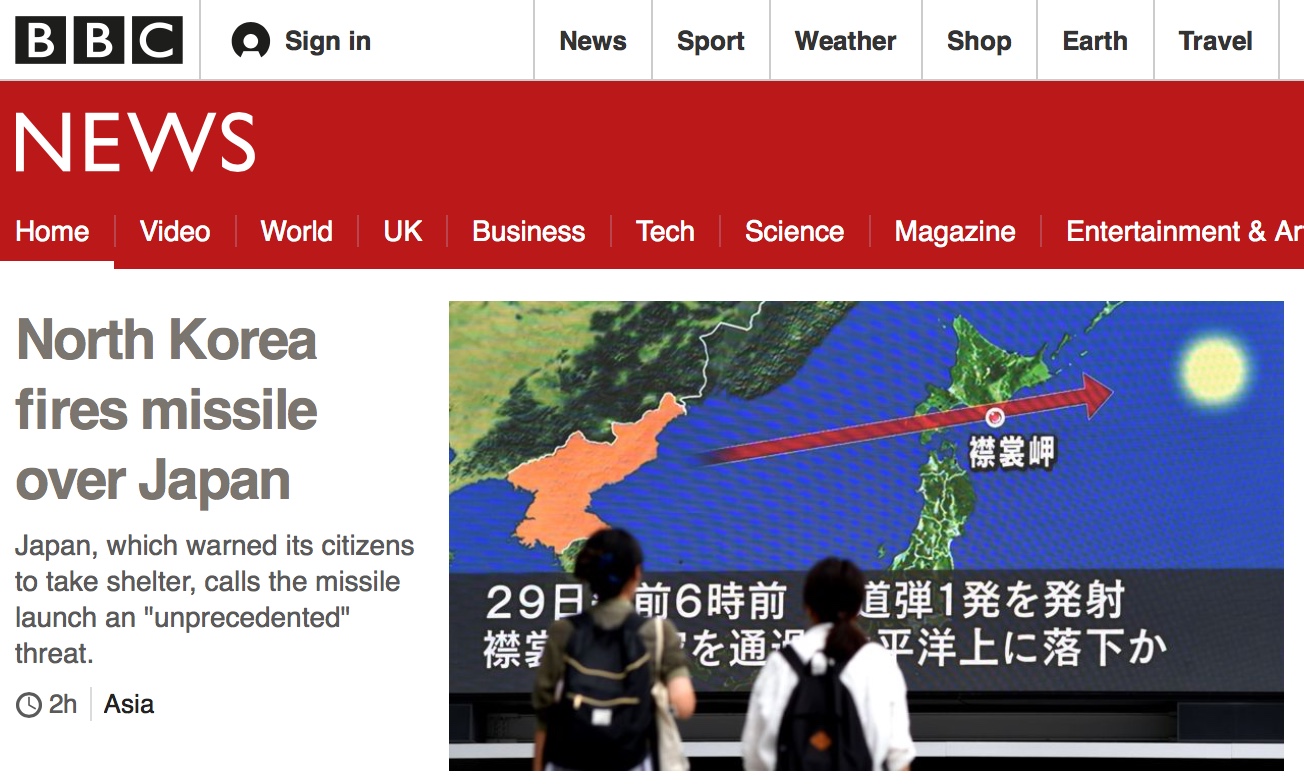Switch to the Video tab
The width and height of the screenshot is (1304, 784).
[x=175, y=232]
